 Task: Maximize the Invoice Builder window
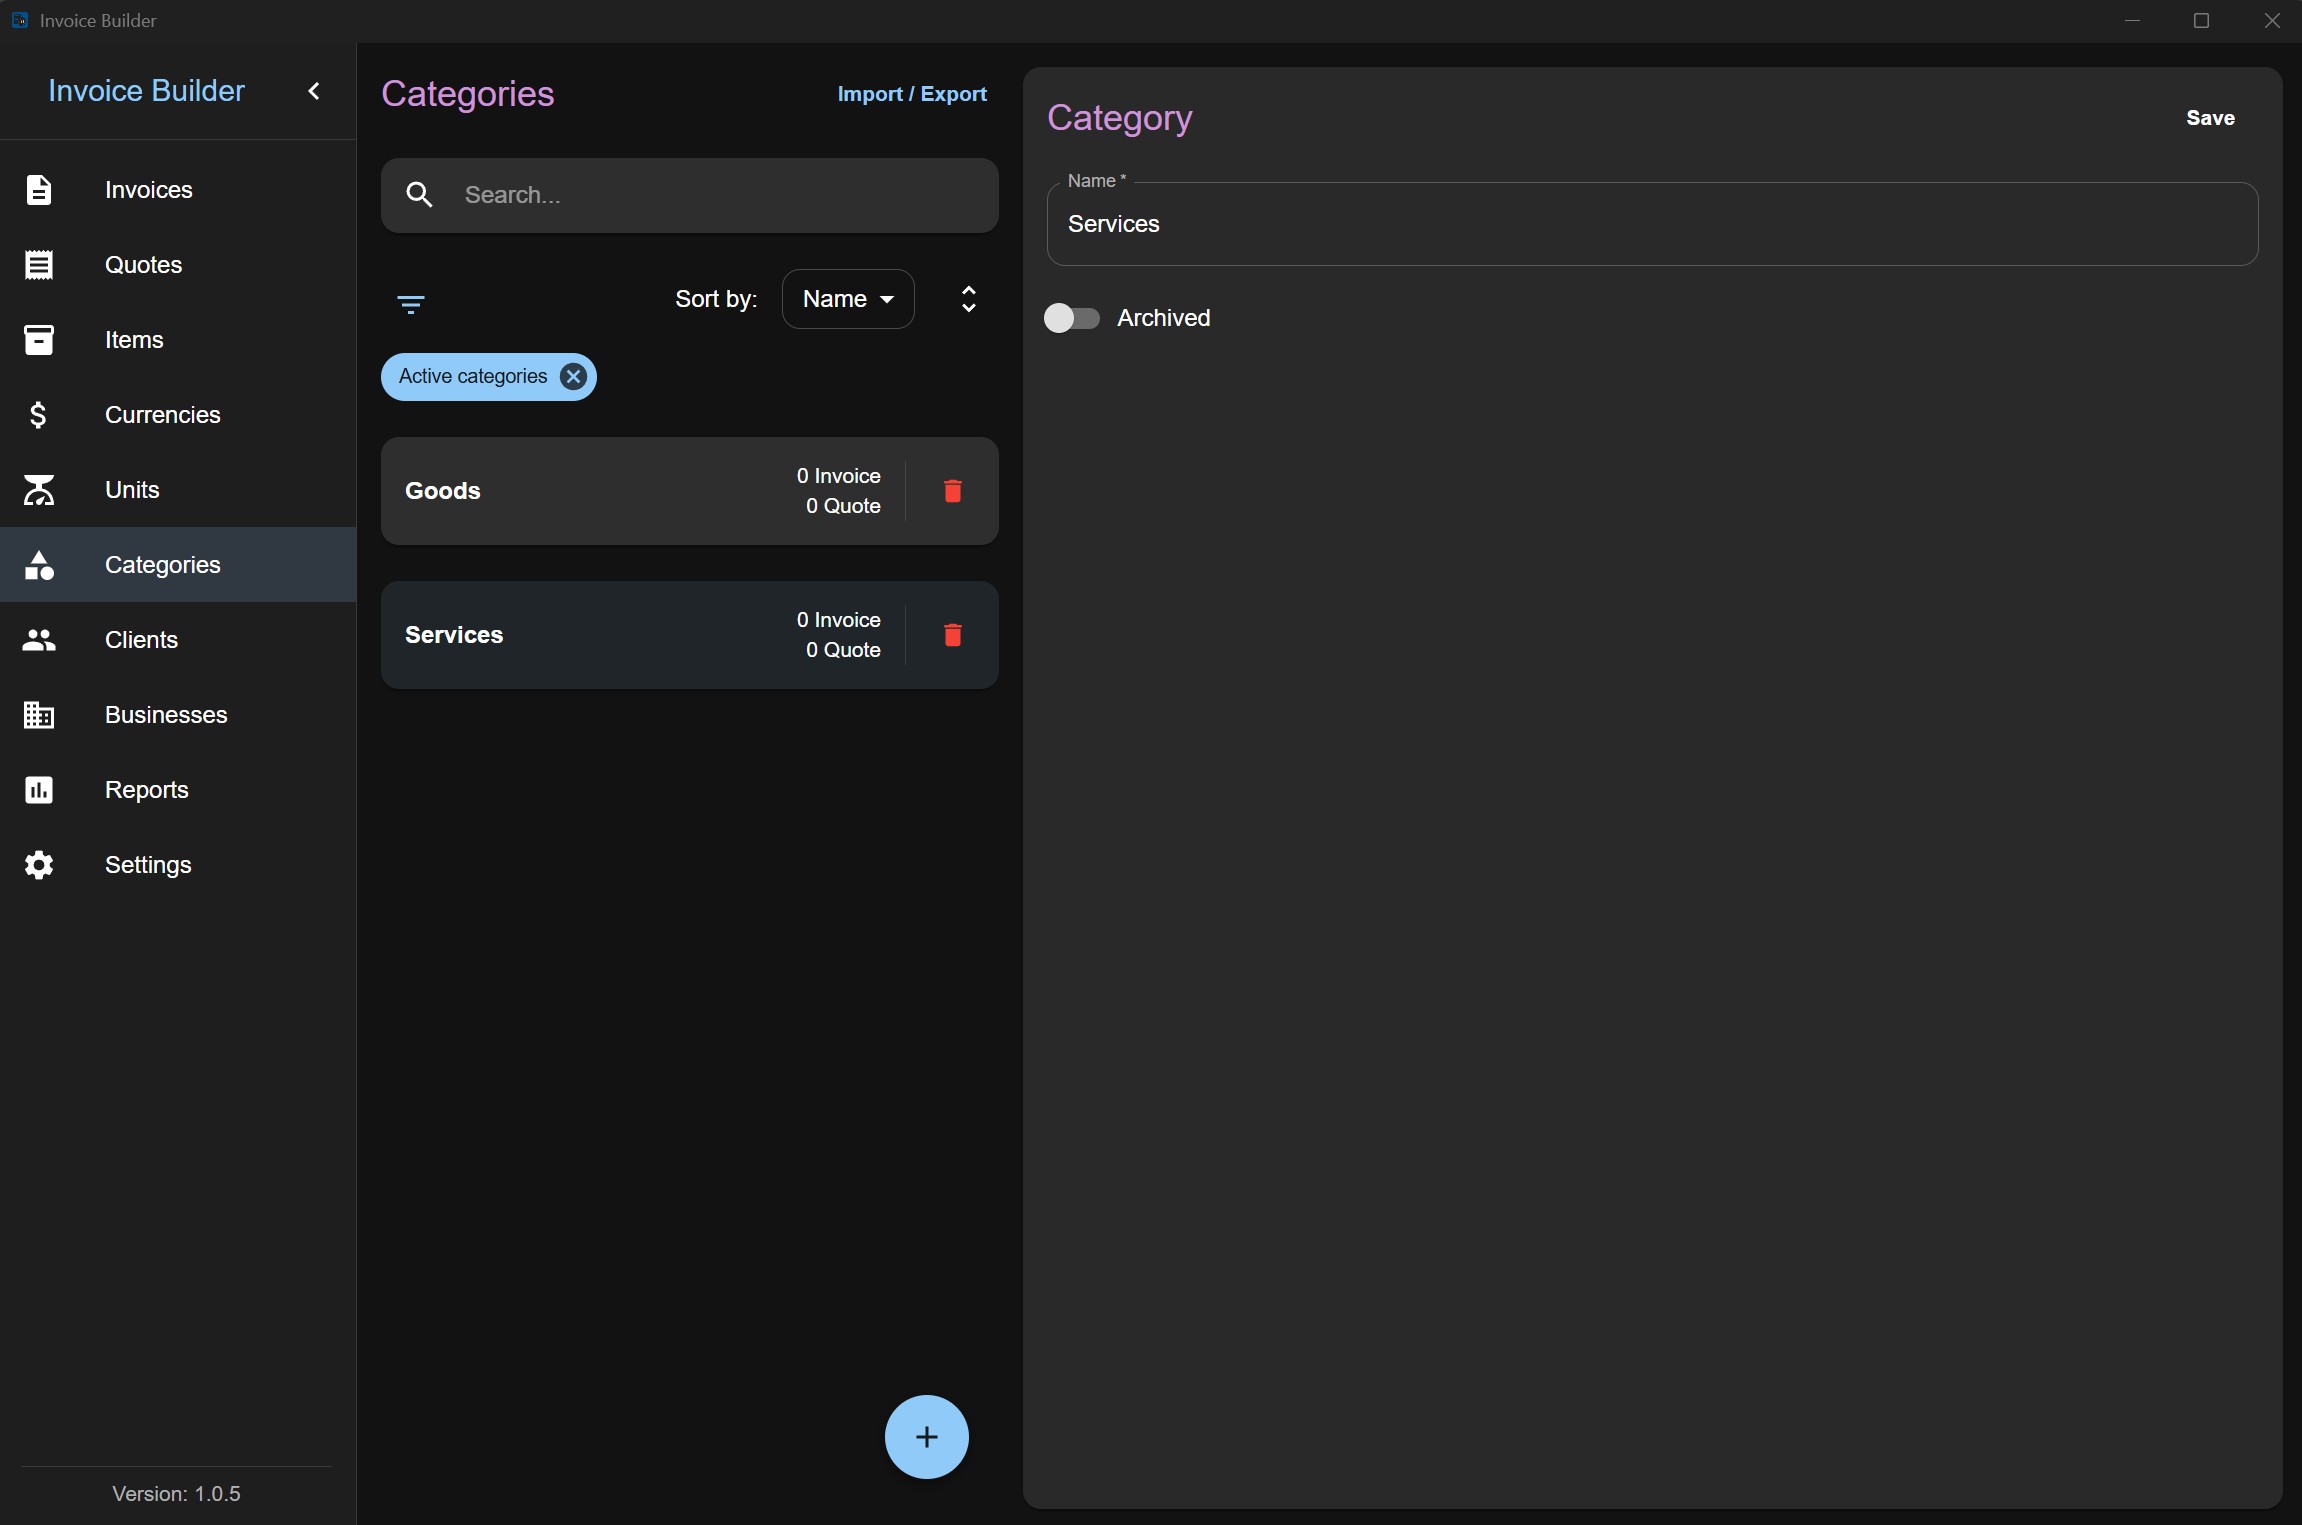tap(2201, 21)
